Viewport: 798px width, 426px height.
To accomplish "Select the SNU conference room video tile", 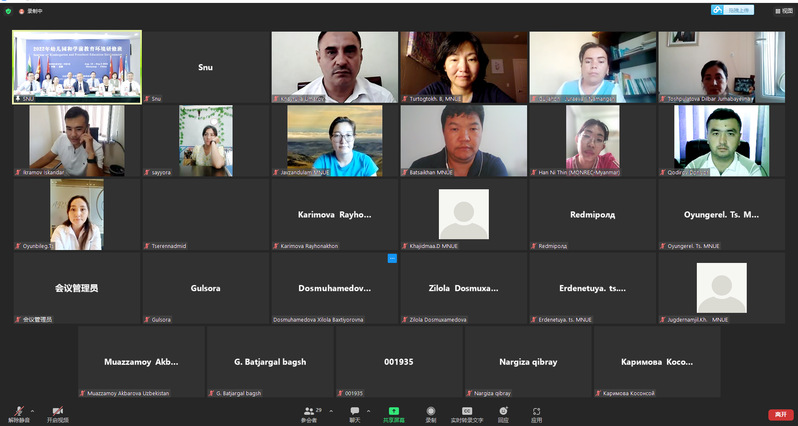I will coord(77,66).
